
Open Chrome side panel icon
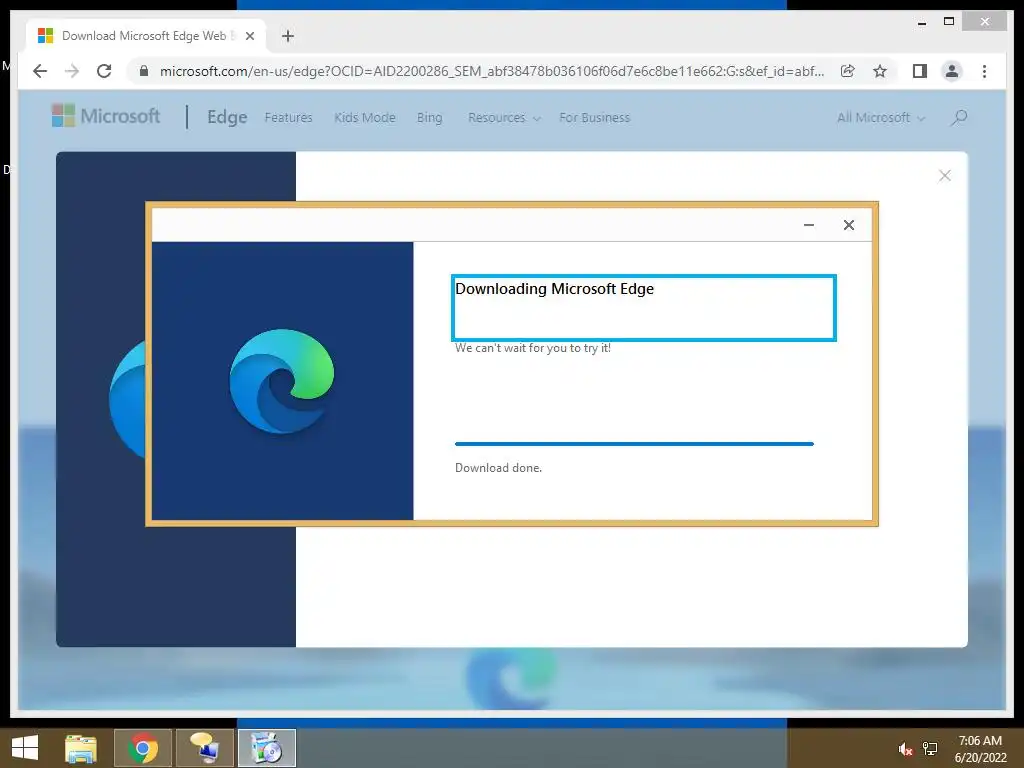click(x=920, y=71)
